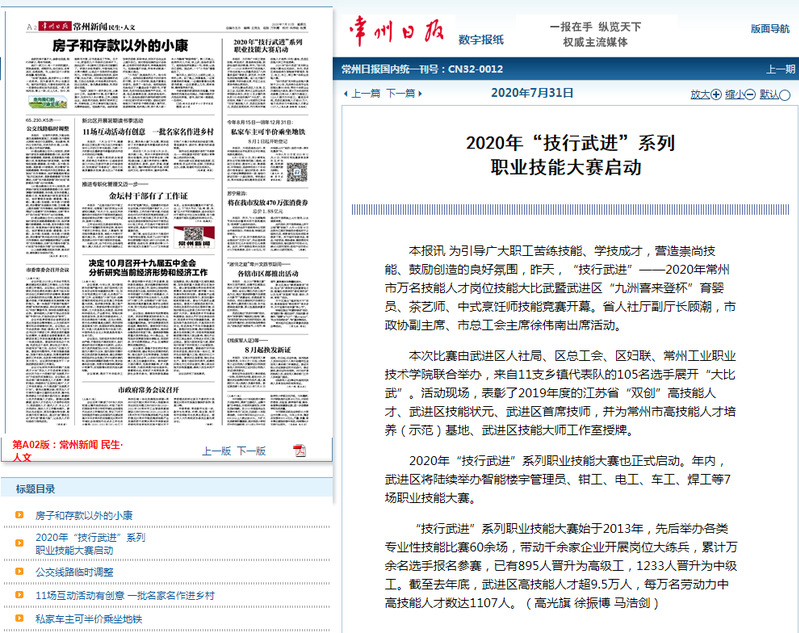
Task: Click paragraph starting 本报讯 为引导广大职工
Action: tap(561, 288)
